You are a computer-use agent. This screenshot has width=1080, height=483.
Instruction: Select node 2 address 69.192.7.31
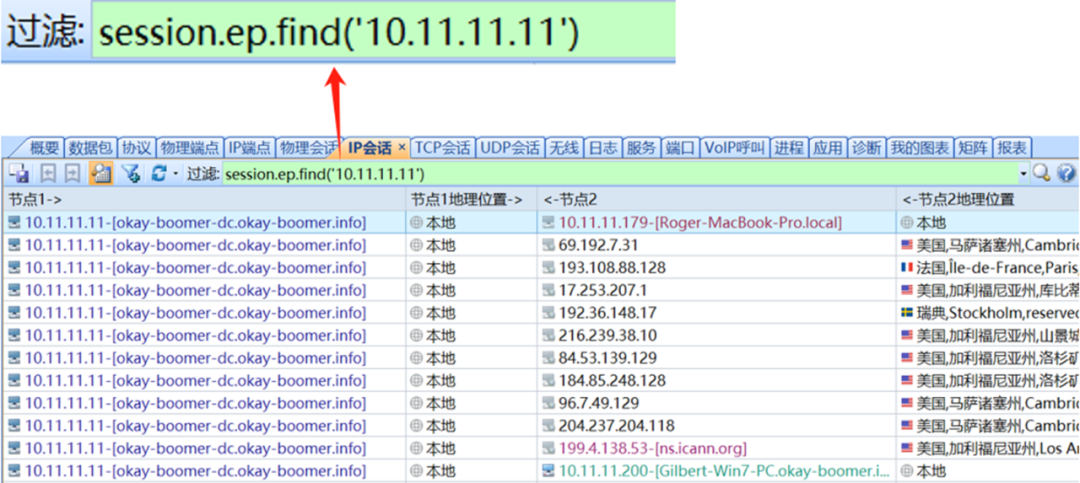click(x=599, y=245)
